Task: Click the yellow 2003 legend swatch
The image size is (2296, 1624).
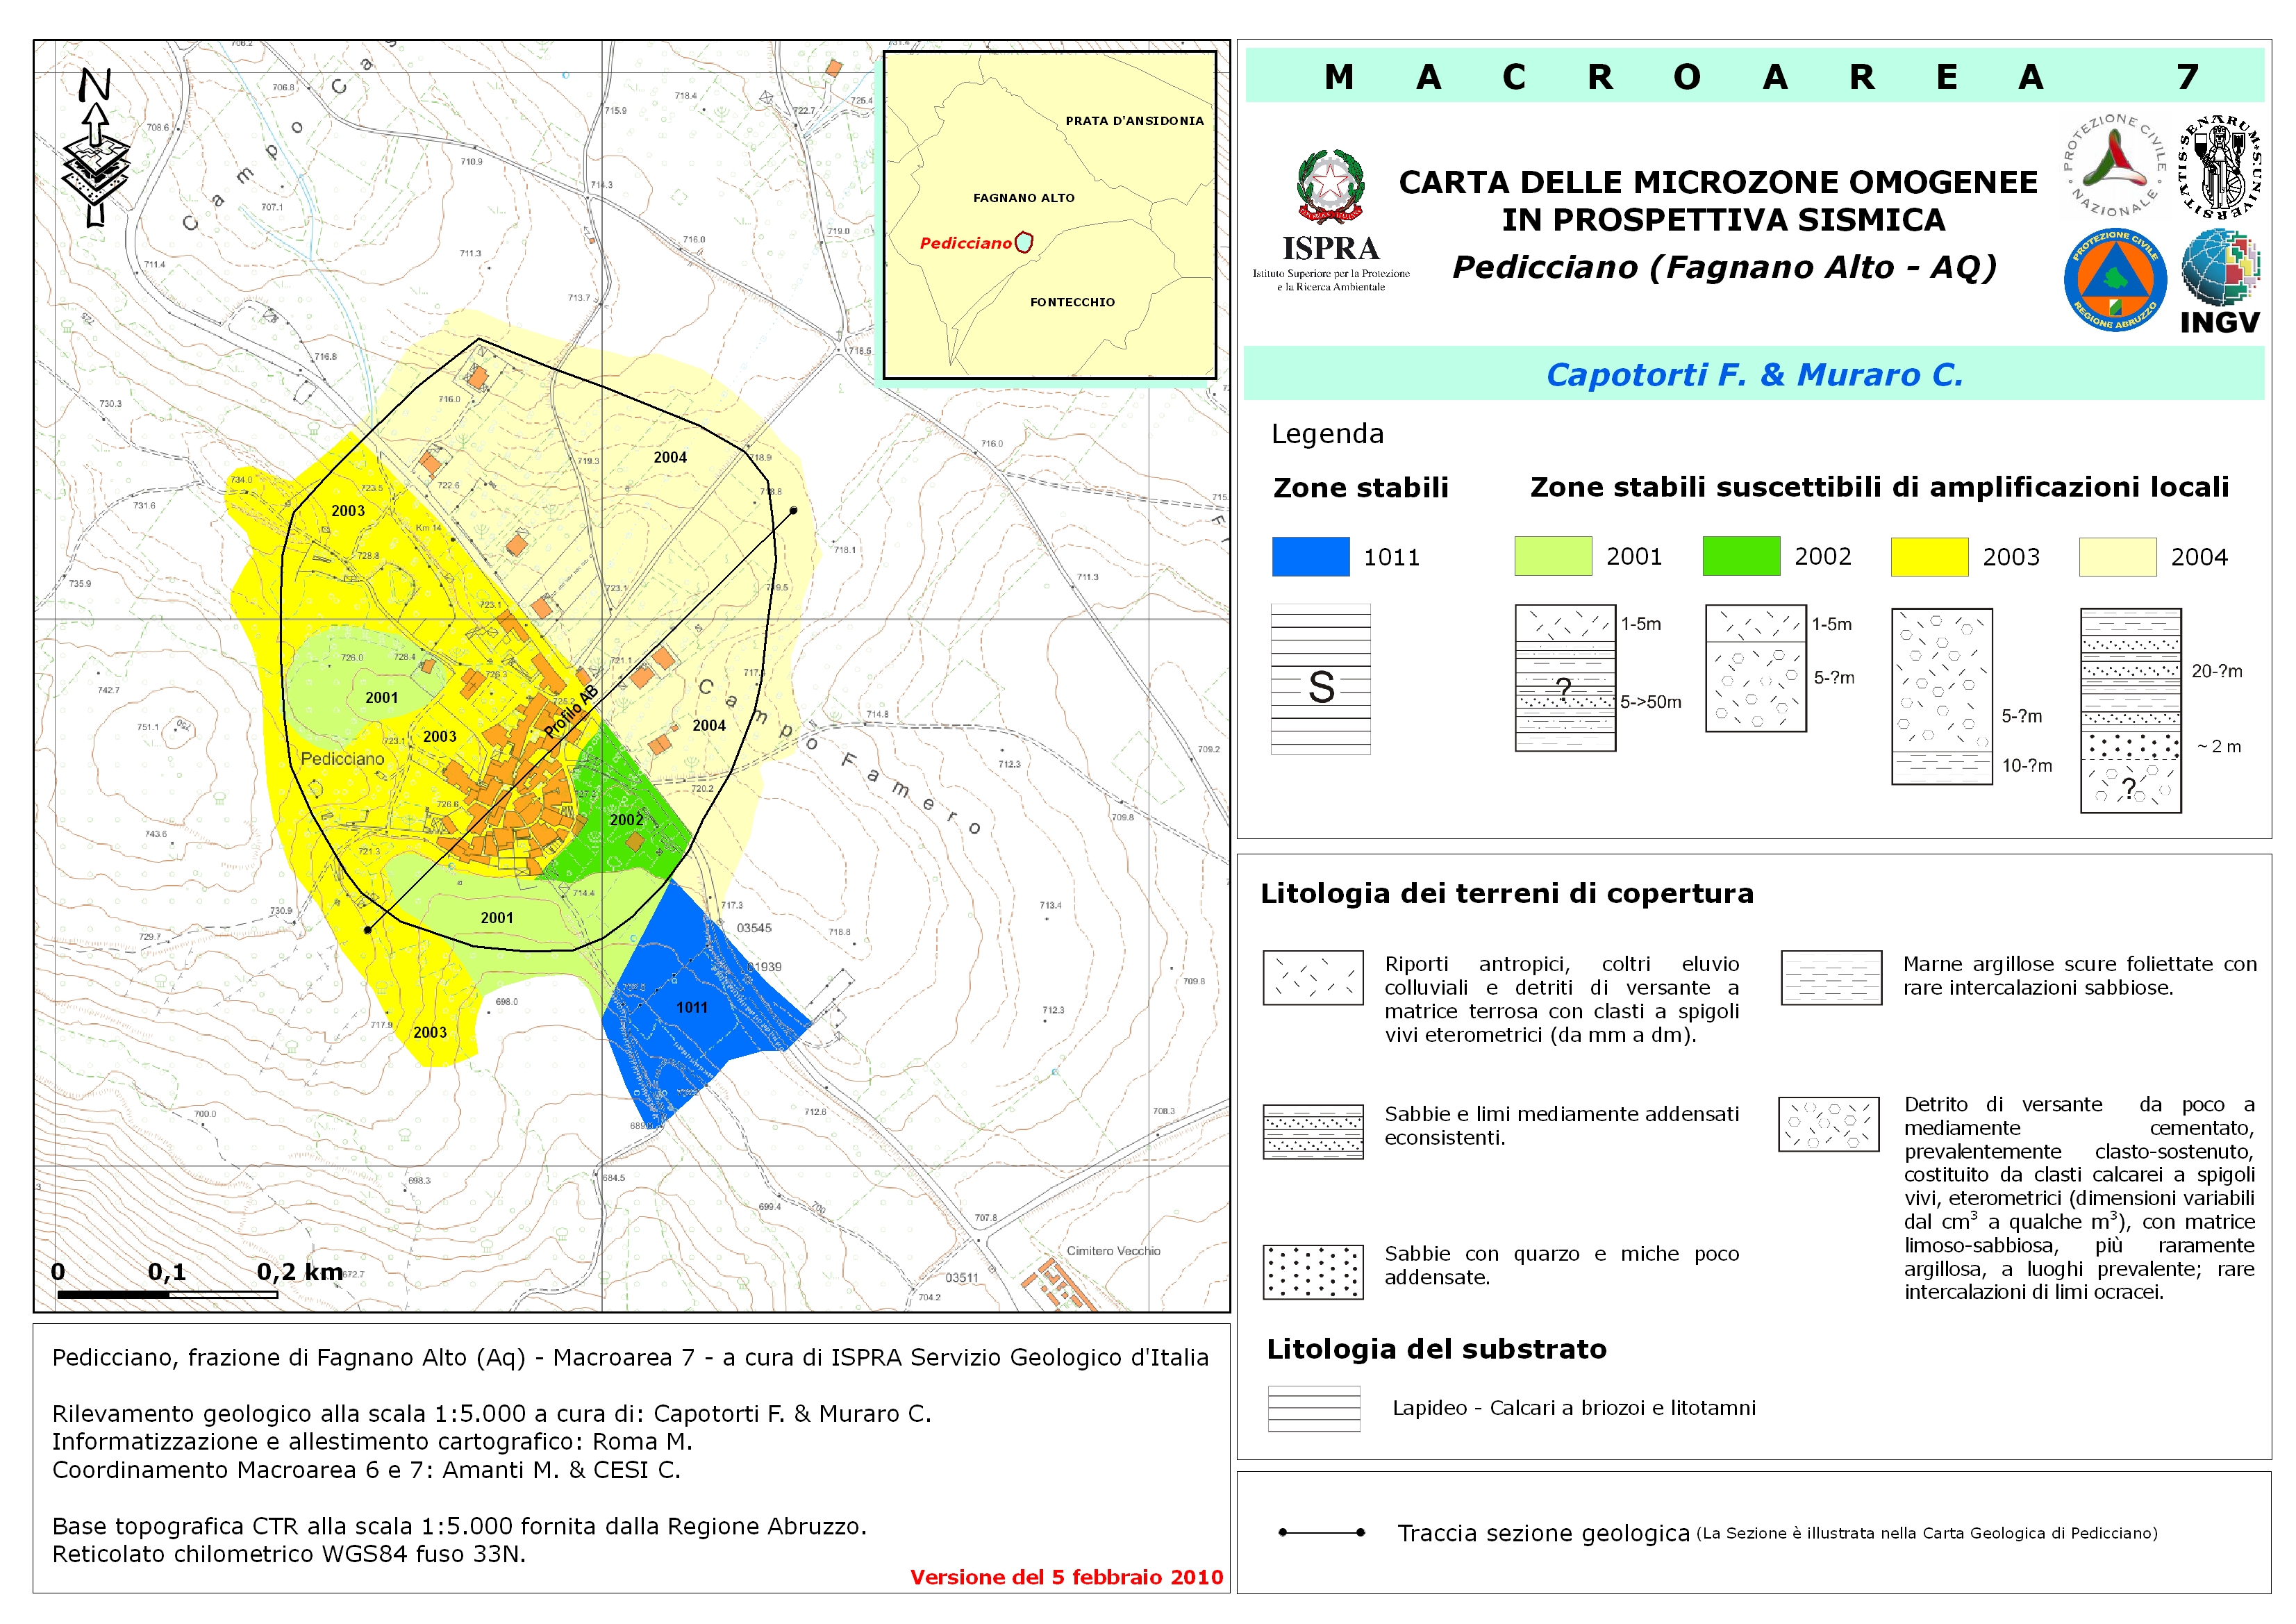Action: [x=1929, y=557]
